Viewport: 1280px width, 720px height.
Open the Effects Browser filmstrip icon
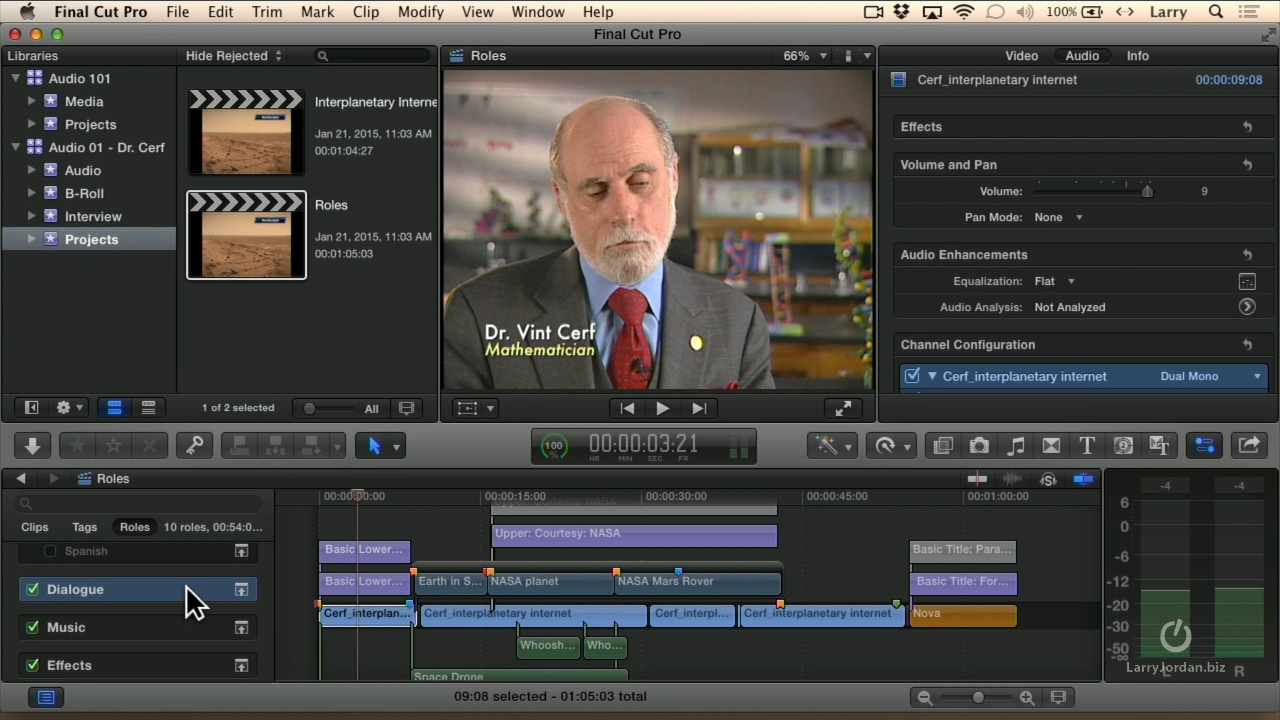pos(943,446)
